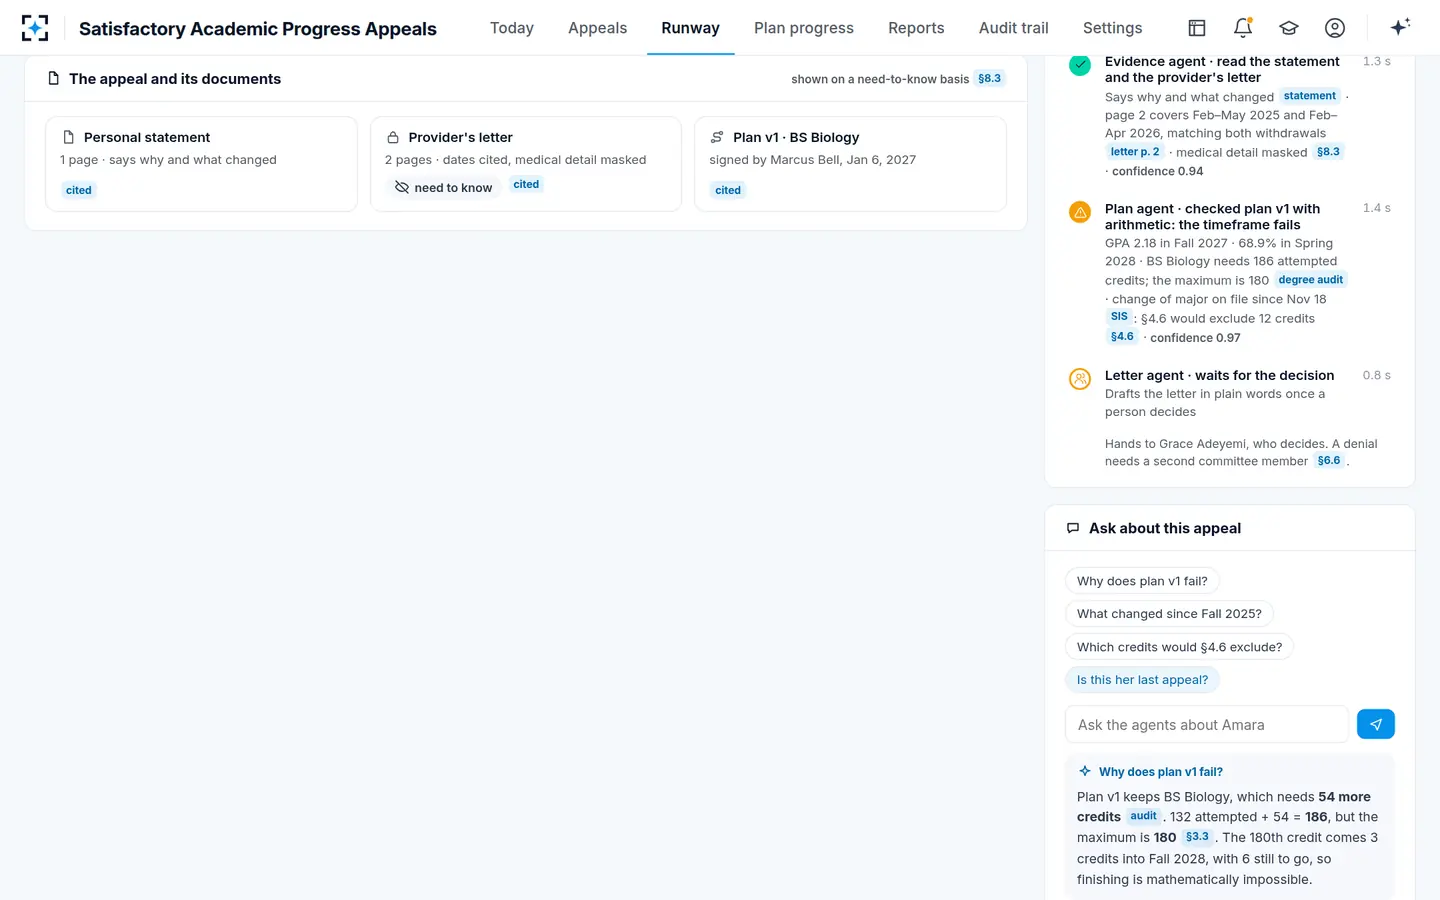Open the 'statement' citation chip

pos(1310,96)
